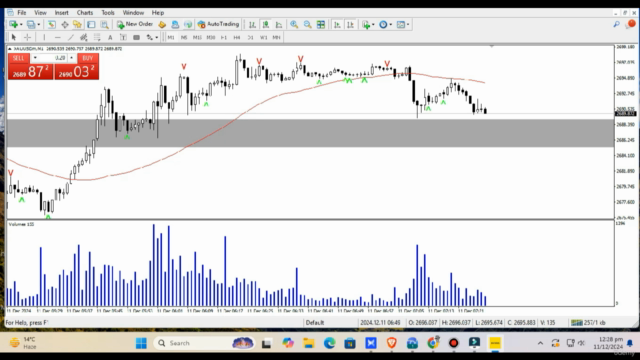Switch to H1 timeframe
The image size is (640, 360).
click(x=224, y=37)
